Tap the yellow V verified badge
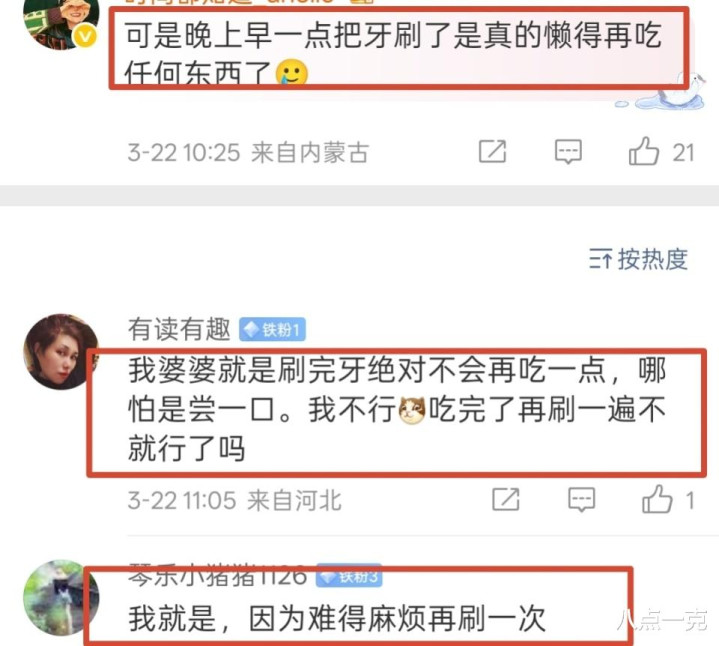Screen dimensions: 719x646 (85, 36)
